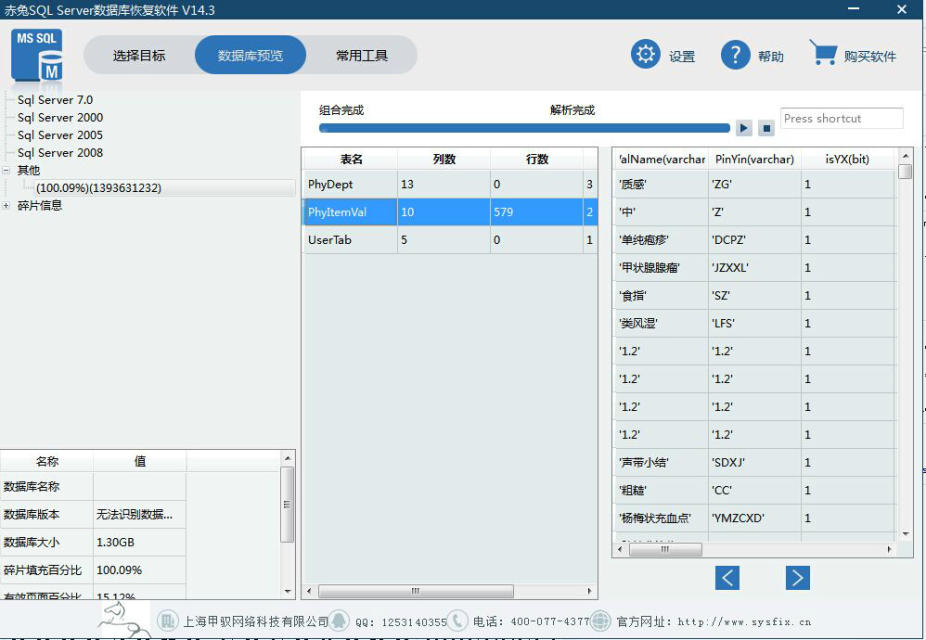Open the 常用工具 tab

pos(361,55)
